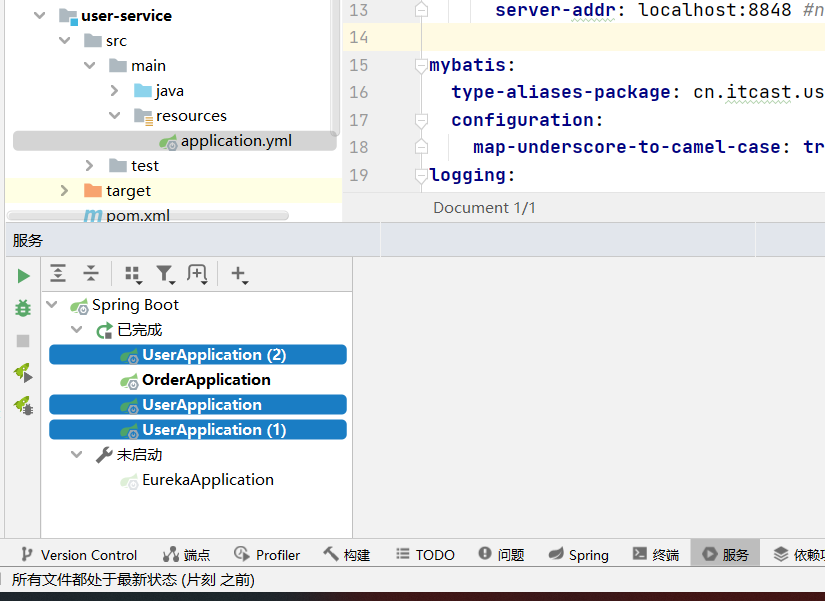825x601 pixels.
Task: Open the 终端 terminal tool window
Action: pyautogui.click(x=656, y=555)
